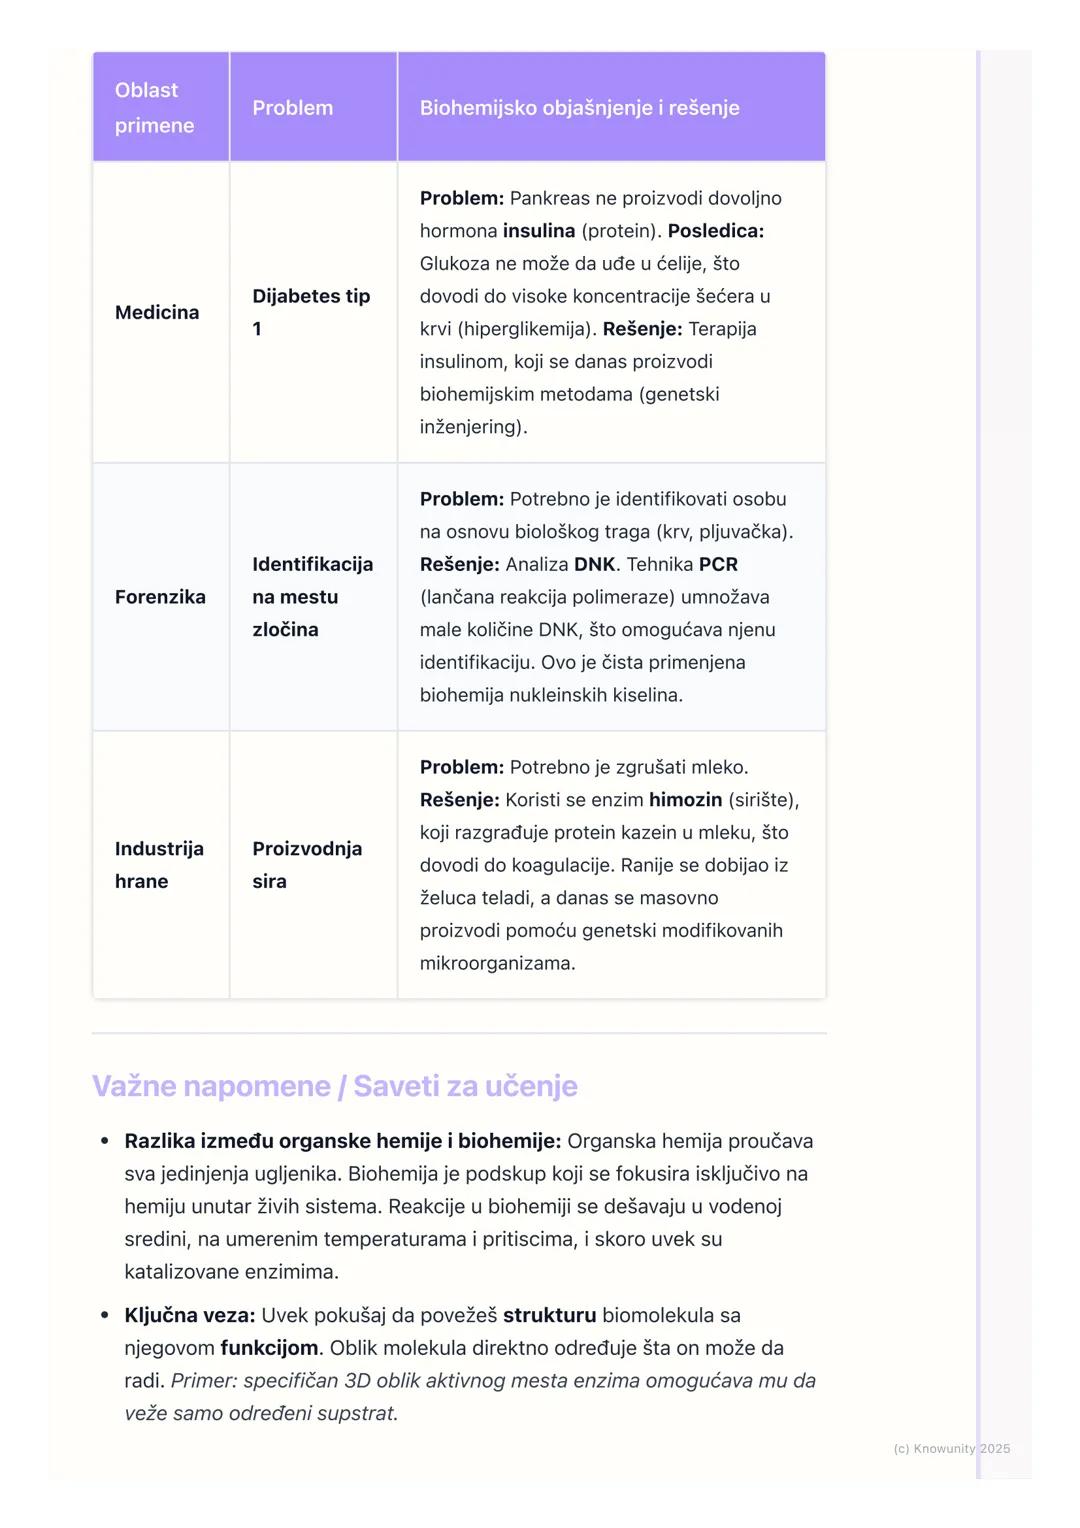Select the "Biohemijsko objašnjenje i rešenje" header
Image resolution: width=1080 pixels, height=1528 pixels.
point(579,107)
